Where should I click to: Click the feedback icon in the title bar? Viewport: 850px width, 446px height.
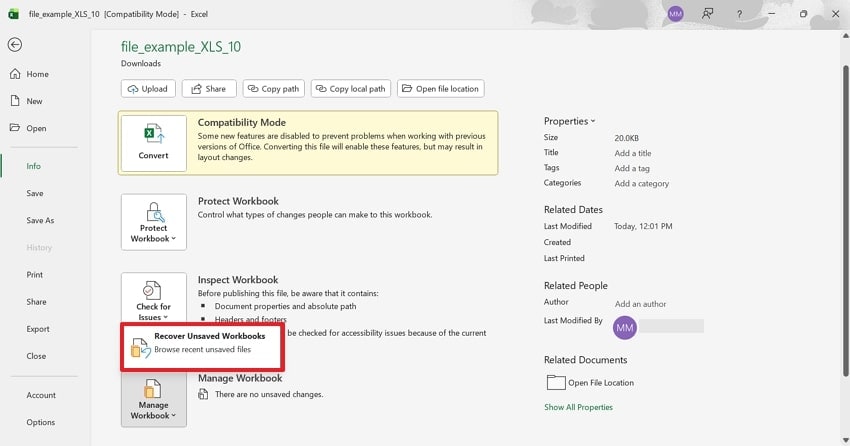pyautogui.click(x=707, y=14)
